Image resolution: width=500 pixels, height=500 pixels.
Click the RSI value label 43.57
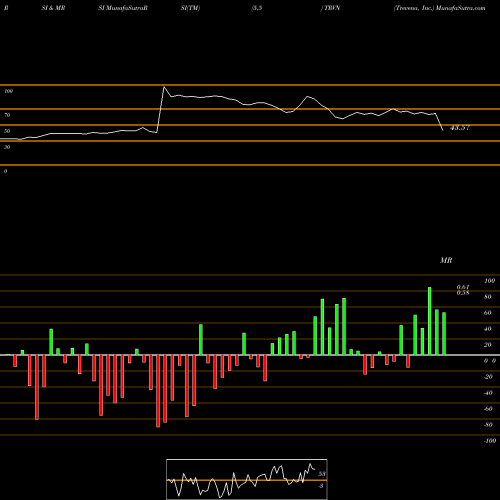tap(460, 128)
